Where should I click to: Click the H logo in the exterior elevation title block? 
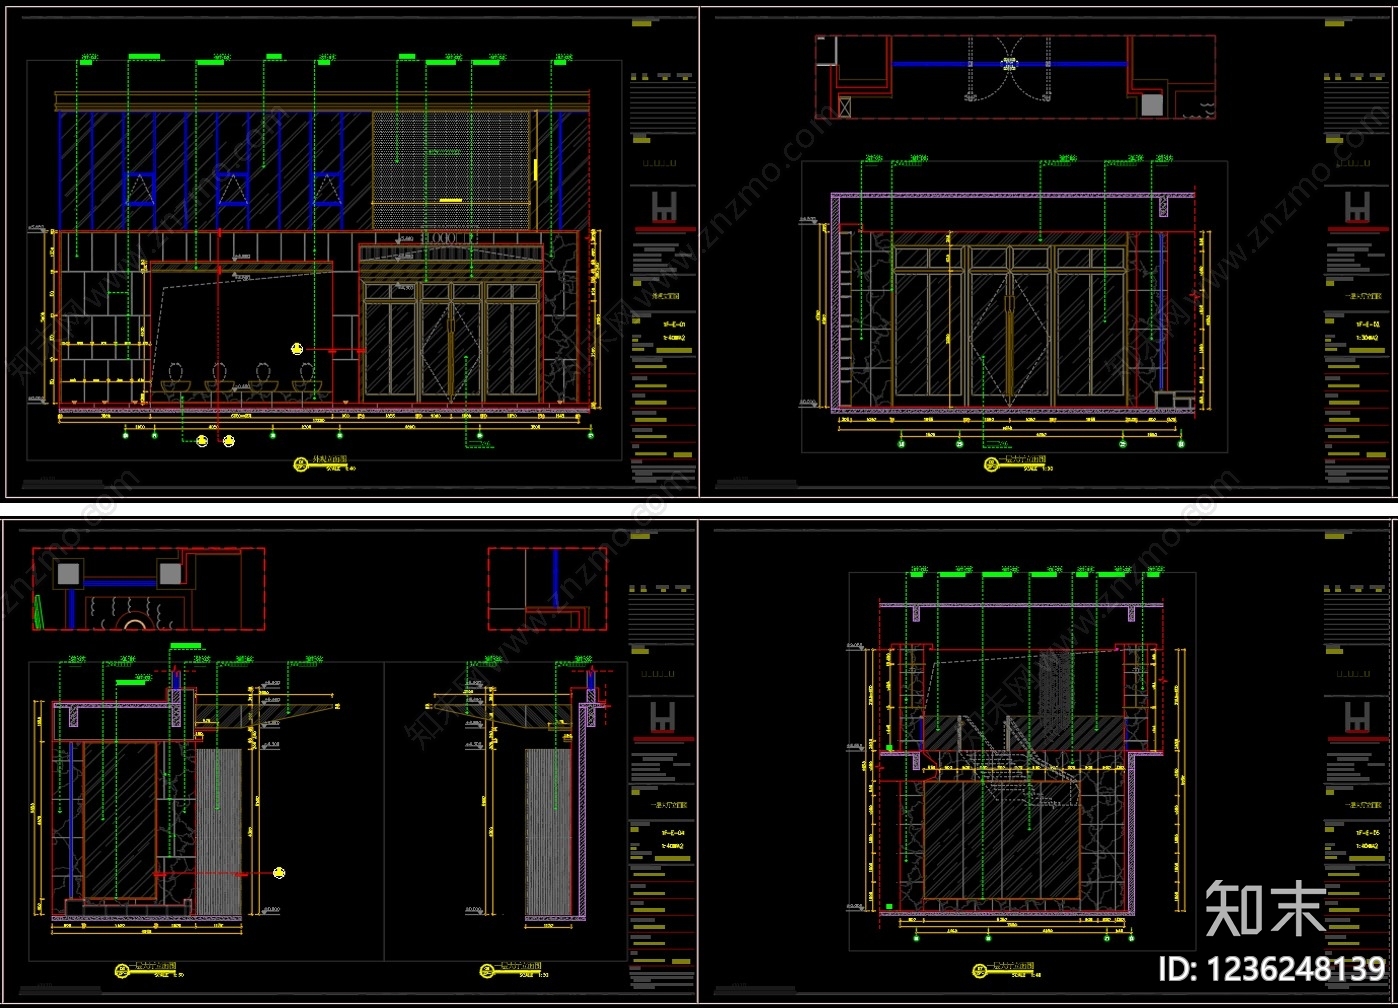664,207
